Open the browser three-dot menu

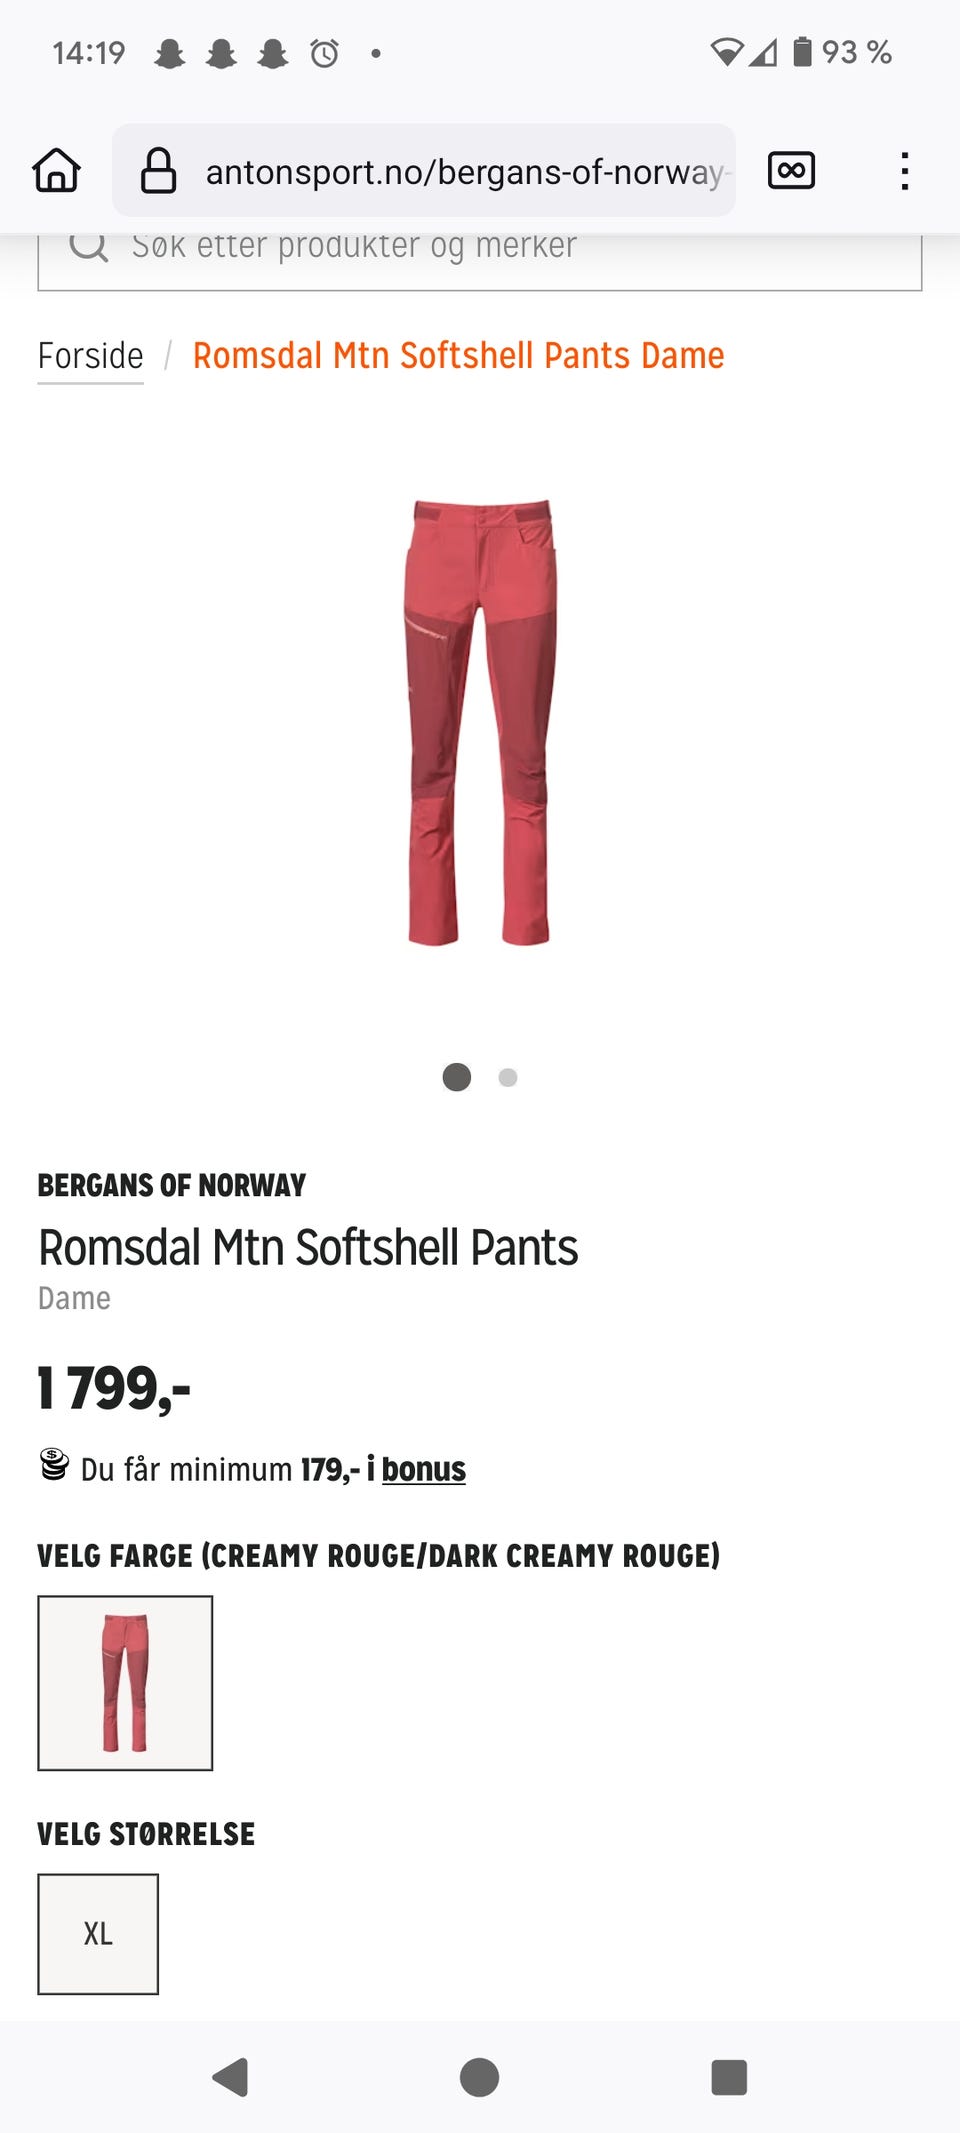[x=904, y=171]
